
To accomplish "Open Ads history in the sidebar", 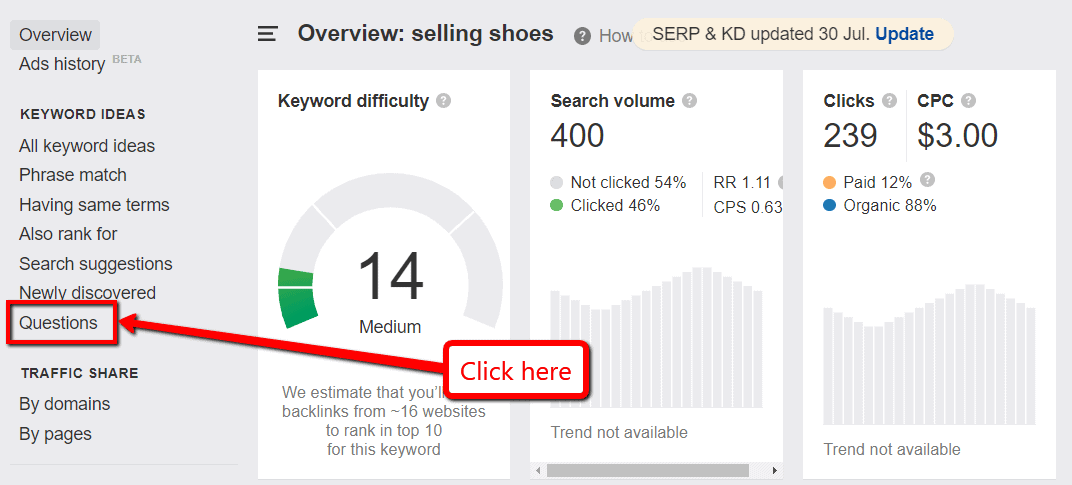I will pos(62,64).
